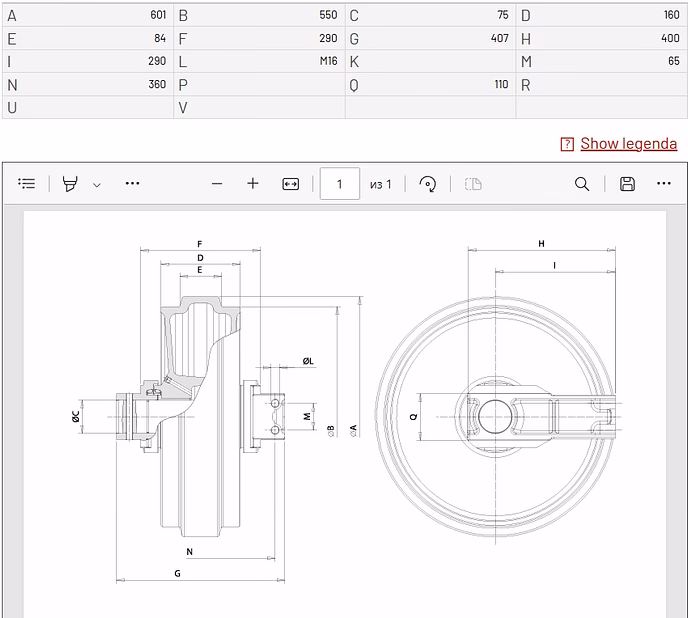
Task: Select the Q dimension cell showing 110
Action: [430, 84]
